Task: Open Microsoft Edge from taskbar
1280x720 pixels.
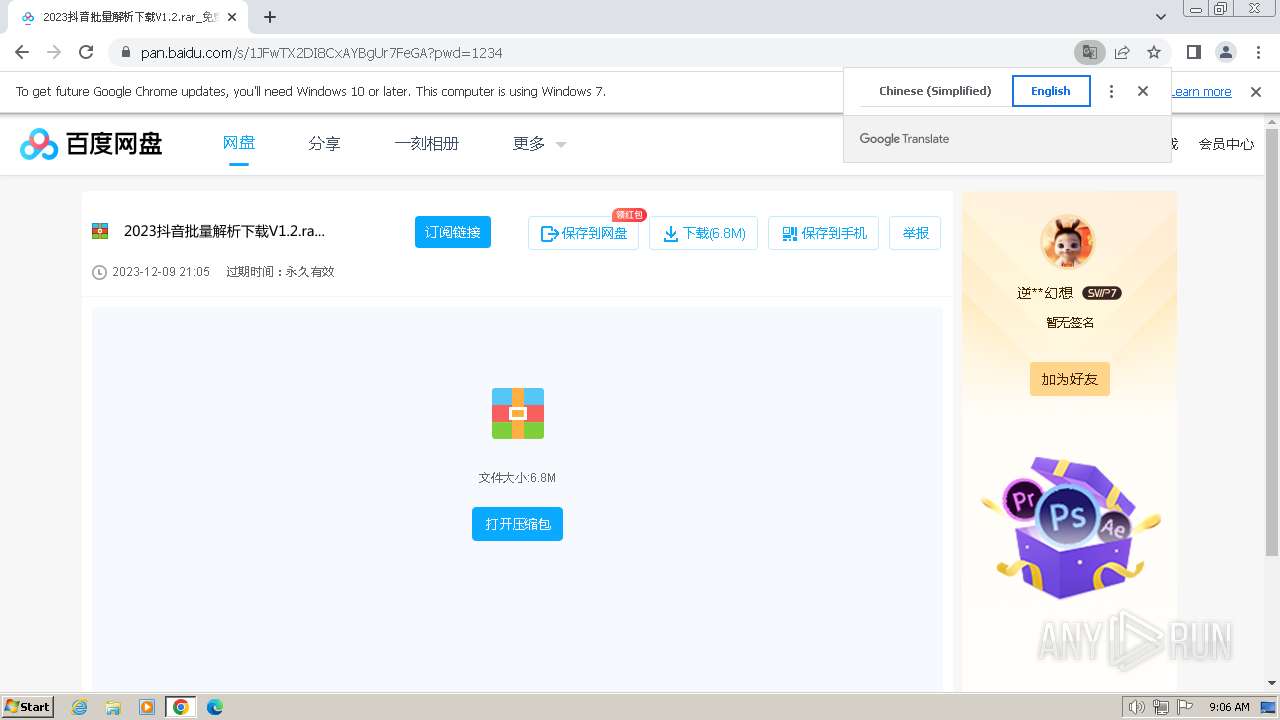Action: click(215, 707)
